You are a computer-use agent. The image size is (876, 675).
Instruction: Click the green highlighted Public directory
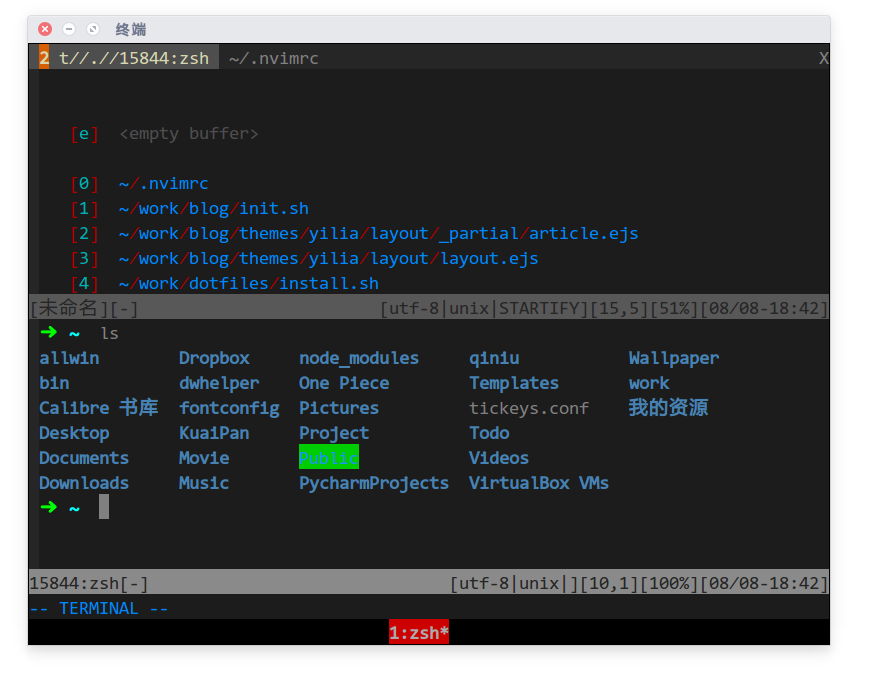pos(329,457)
